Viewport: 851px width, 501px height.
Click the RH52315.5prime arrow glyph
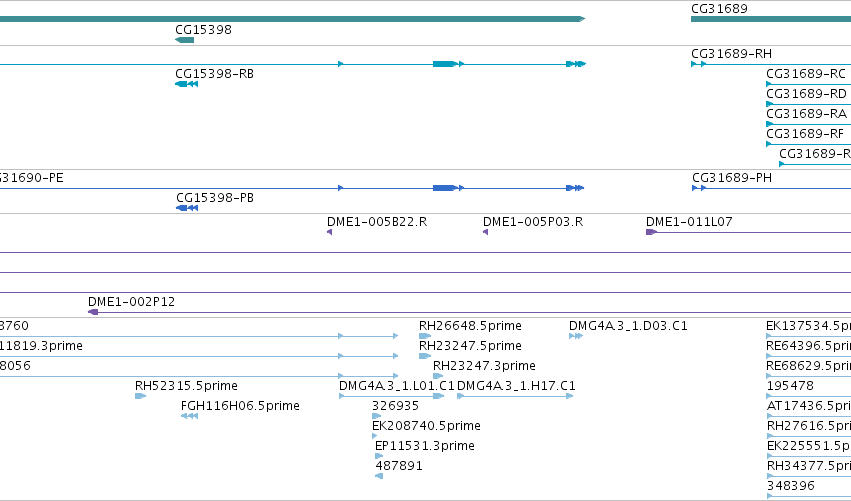point(140,396)
